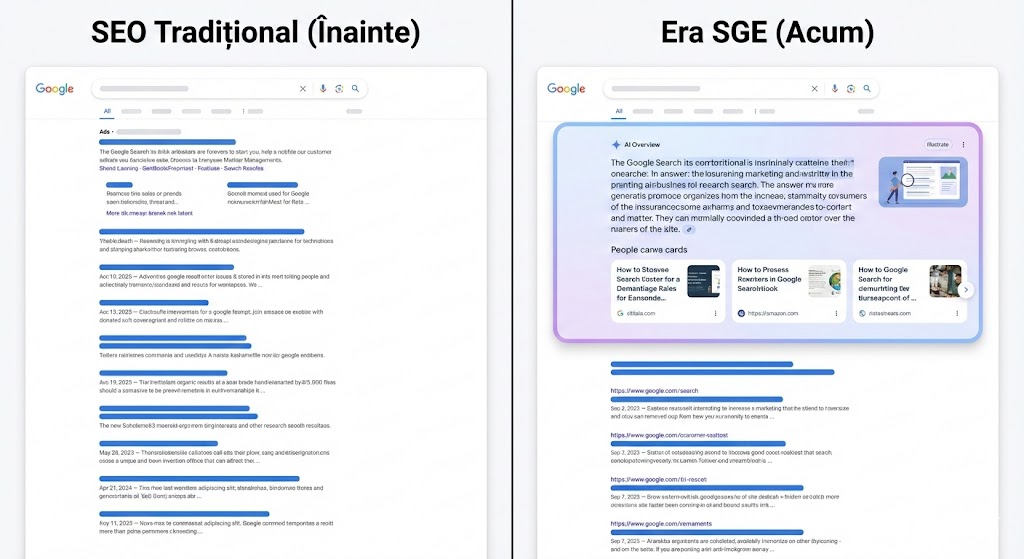Image resolution: width=1024 pixels, height=559 pixels.
Task: Clear the SEO Tradițional search box with the X
Action: (x=303, y=89)
